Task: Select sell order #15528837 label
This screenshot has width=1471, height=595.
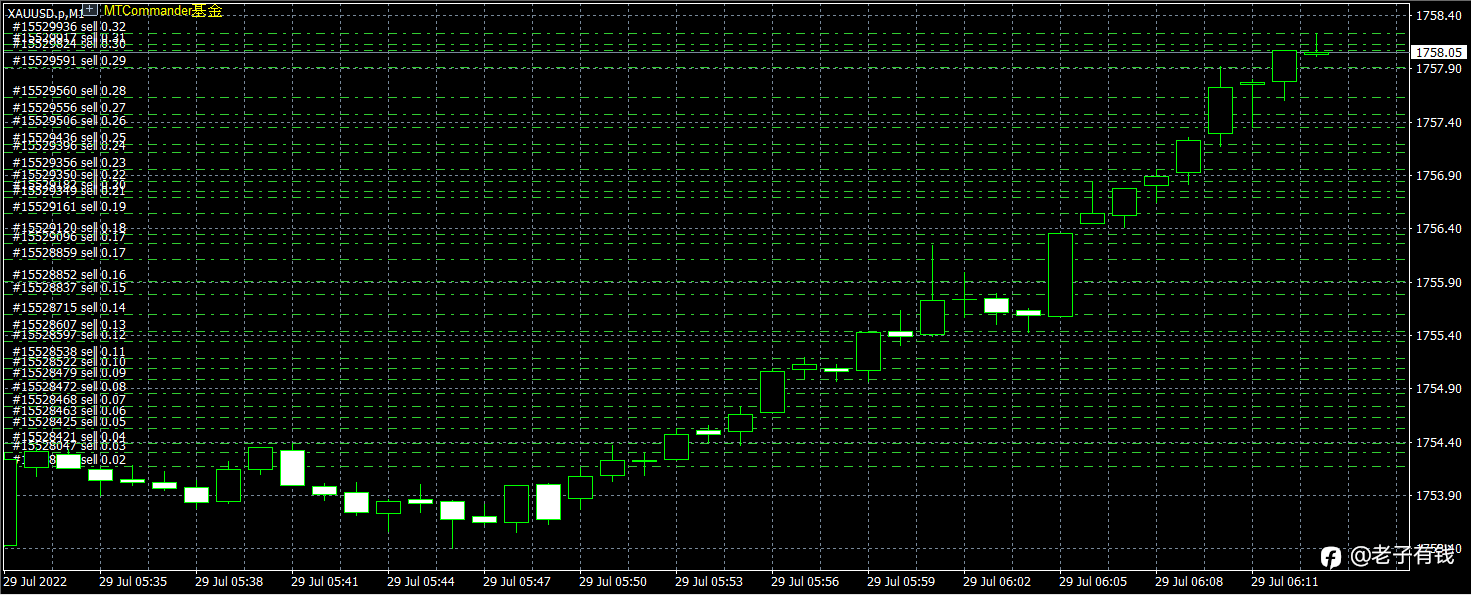Action: [69, 288]
